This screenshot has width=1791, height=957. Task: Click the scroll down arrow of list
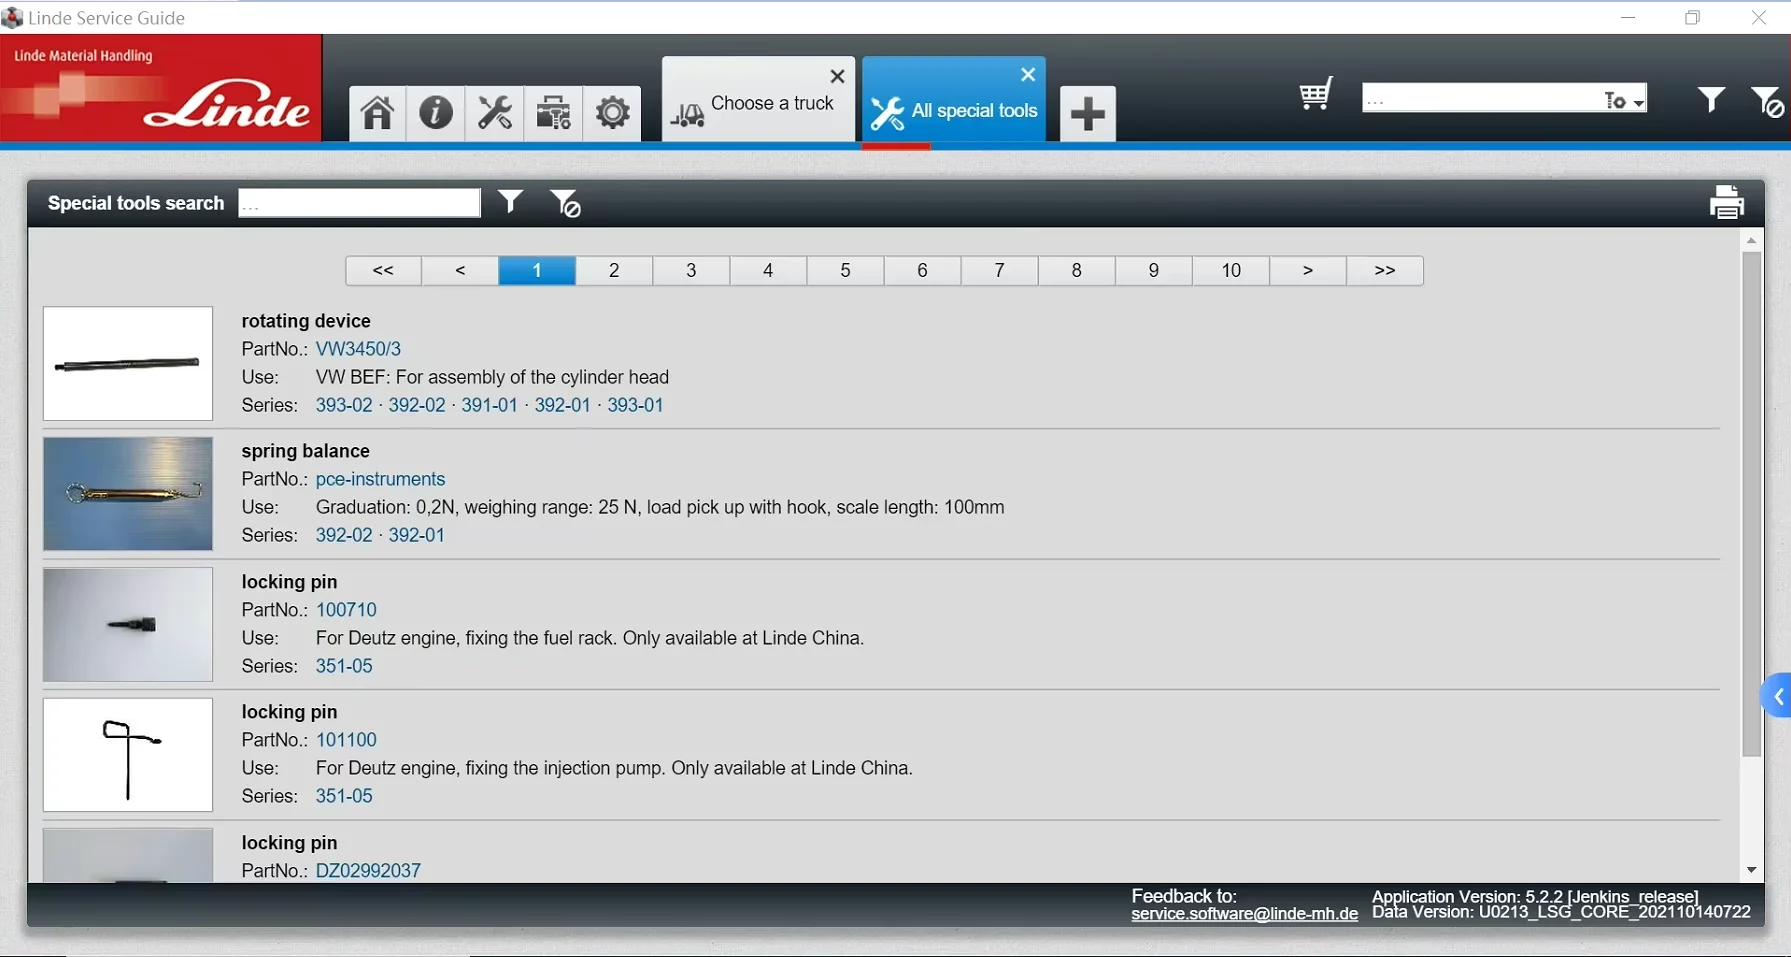1751,870
